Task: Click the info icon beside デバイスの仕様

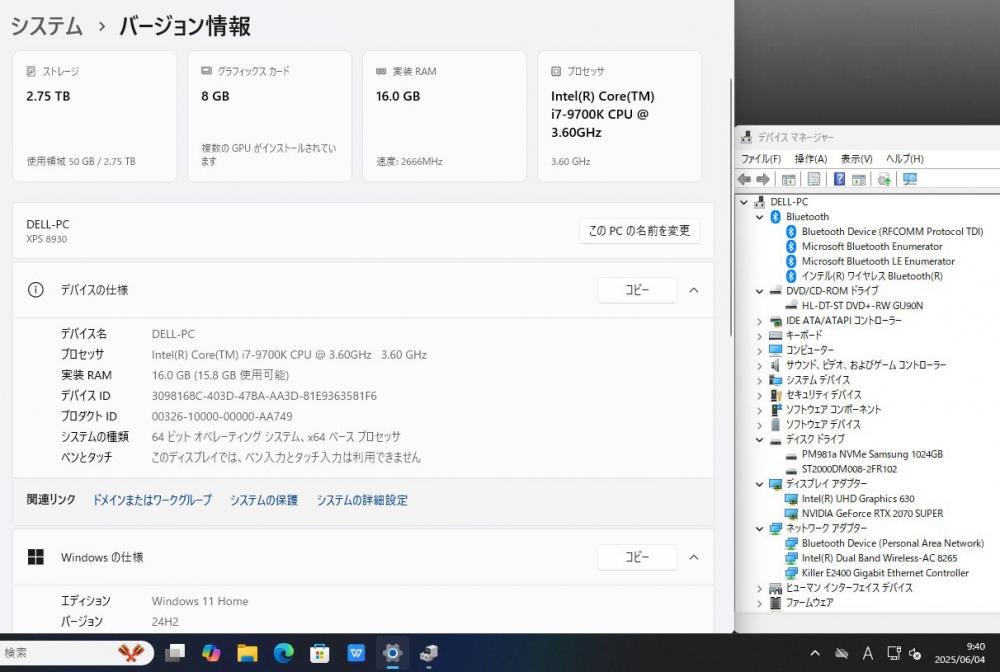Action: point(36,290)
